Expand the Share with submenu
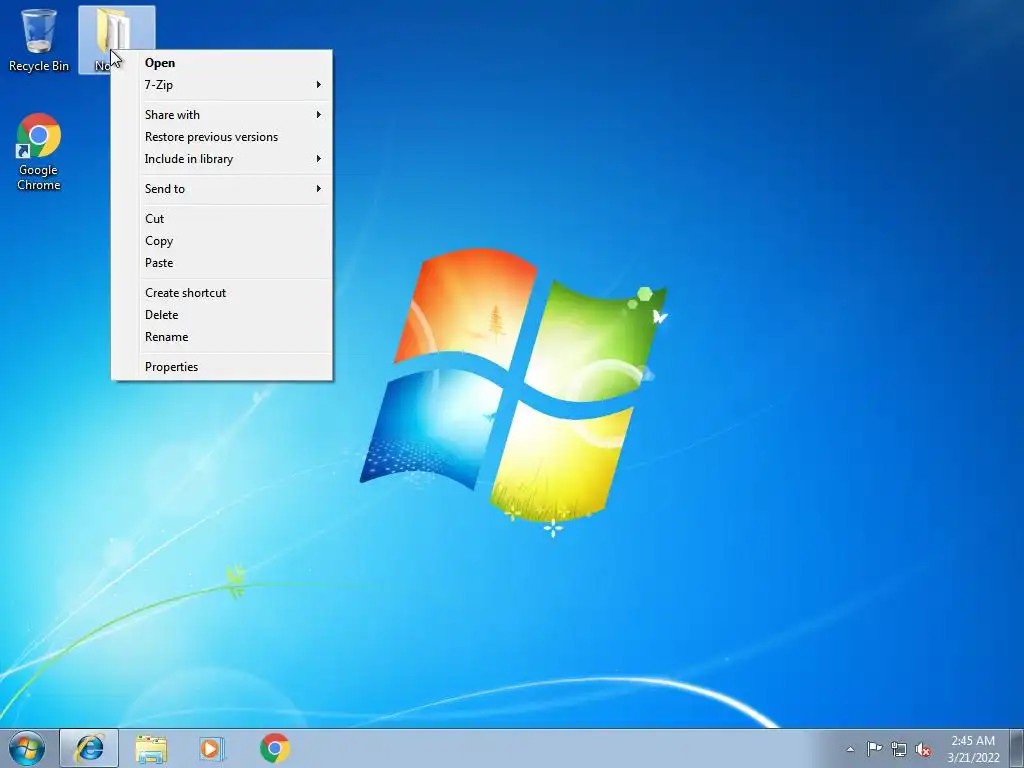 click(222, 115)
